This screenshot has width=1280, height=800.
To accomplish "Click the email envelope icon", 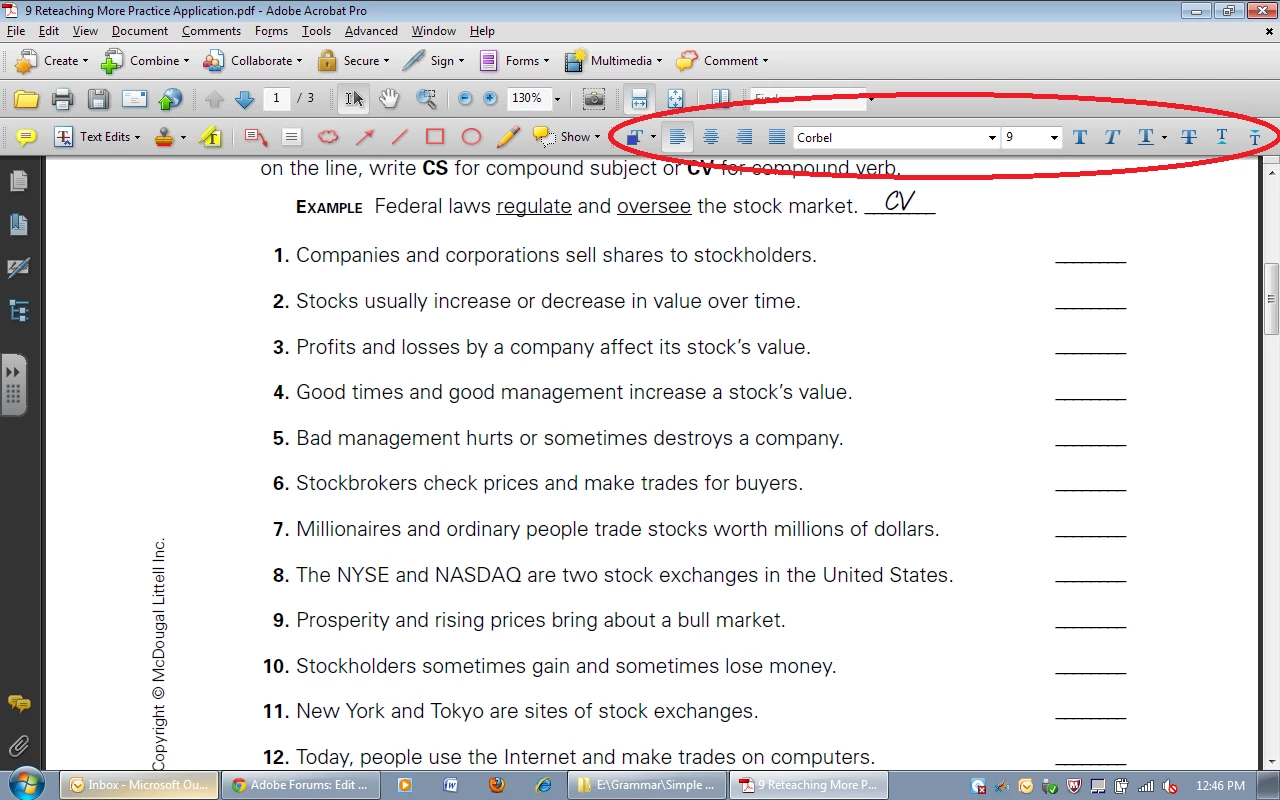I will click(134, 99).
